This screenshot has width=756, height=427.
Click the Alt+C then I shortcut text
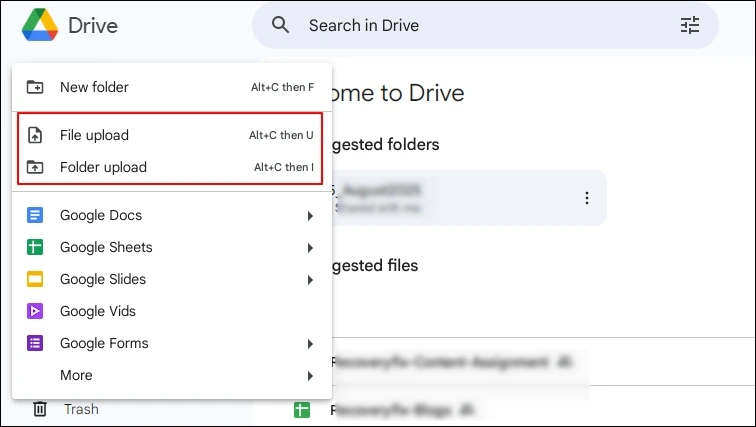(284, 167)
